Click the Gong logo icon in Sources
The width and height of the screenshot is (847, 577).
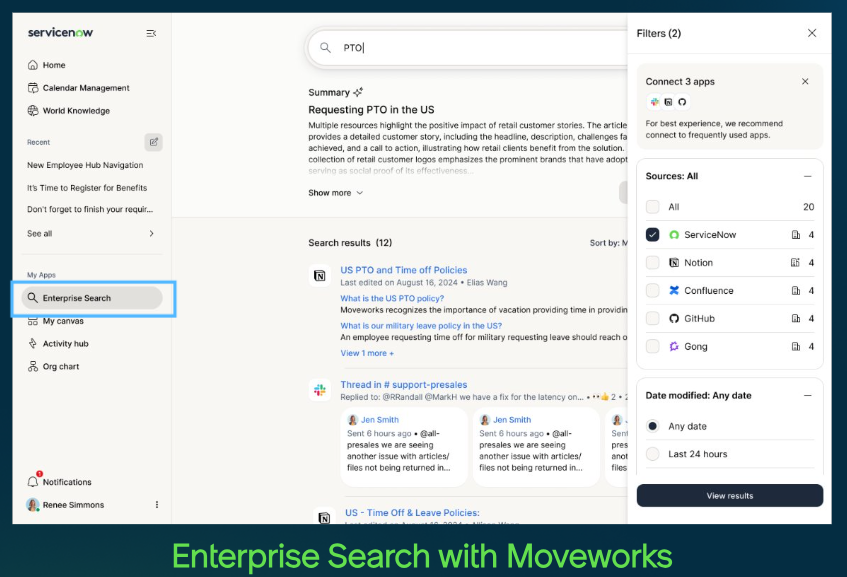pos(674,346)
